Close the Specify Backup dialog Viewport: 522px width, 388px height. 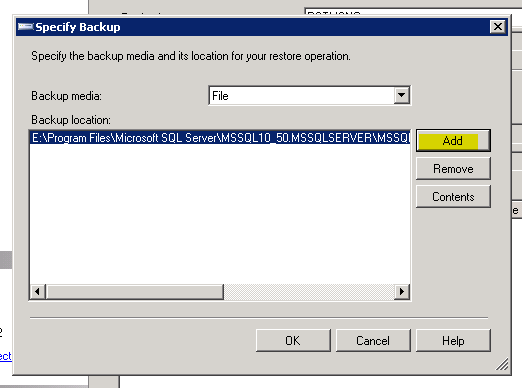pyautogui.click(x=498, y=27)
